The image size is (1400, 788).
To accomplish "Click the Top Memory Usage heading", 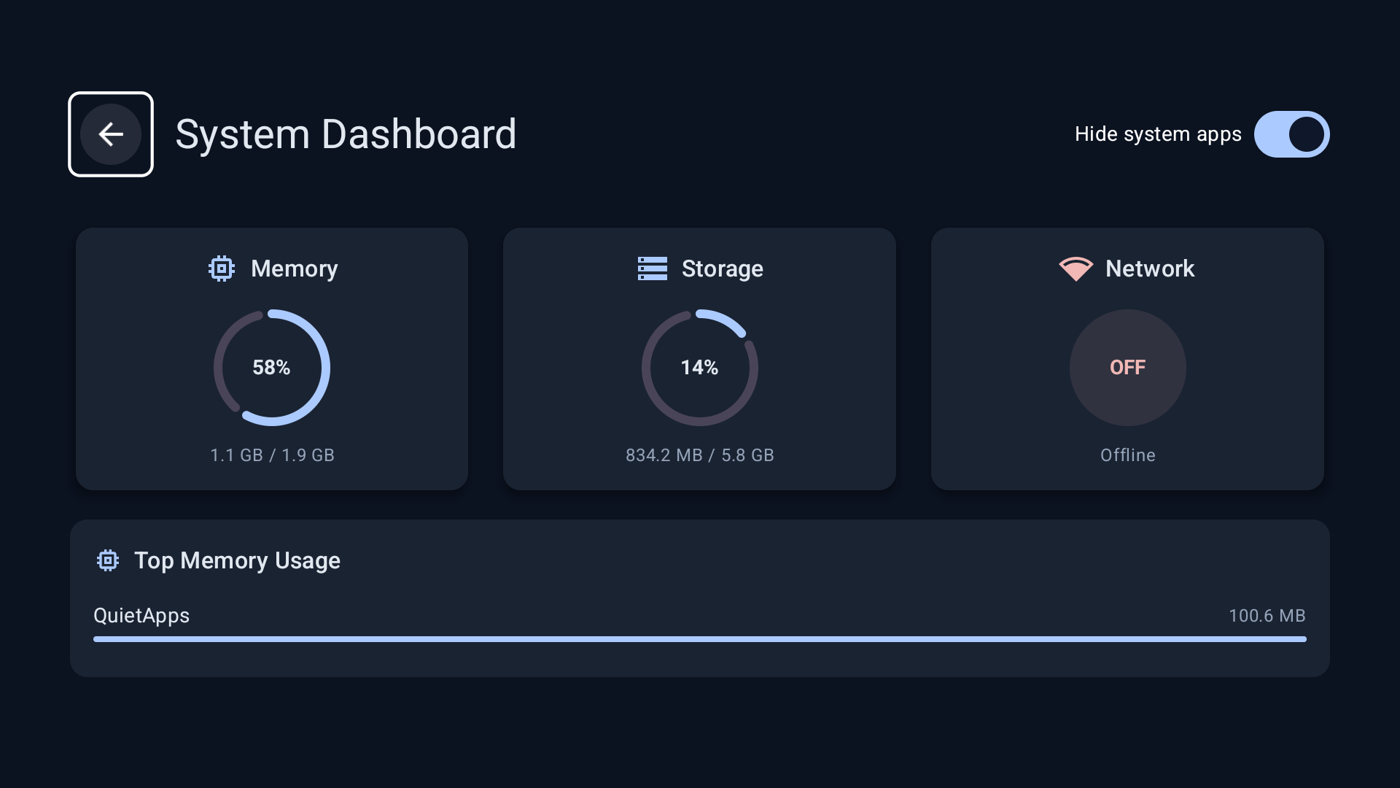I will coord(237,560).
